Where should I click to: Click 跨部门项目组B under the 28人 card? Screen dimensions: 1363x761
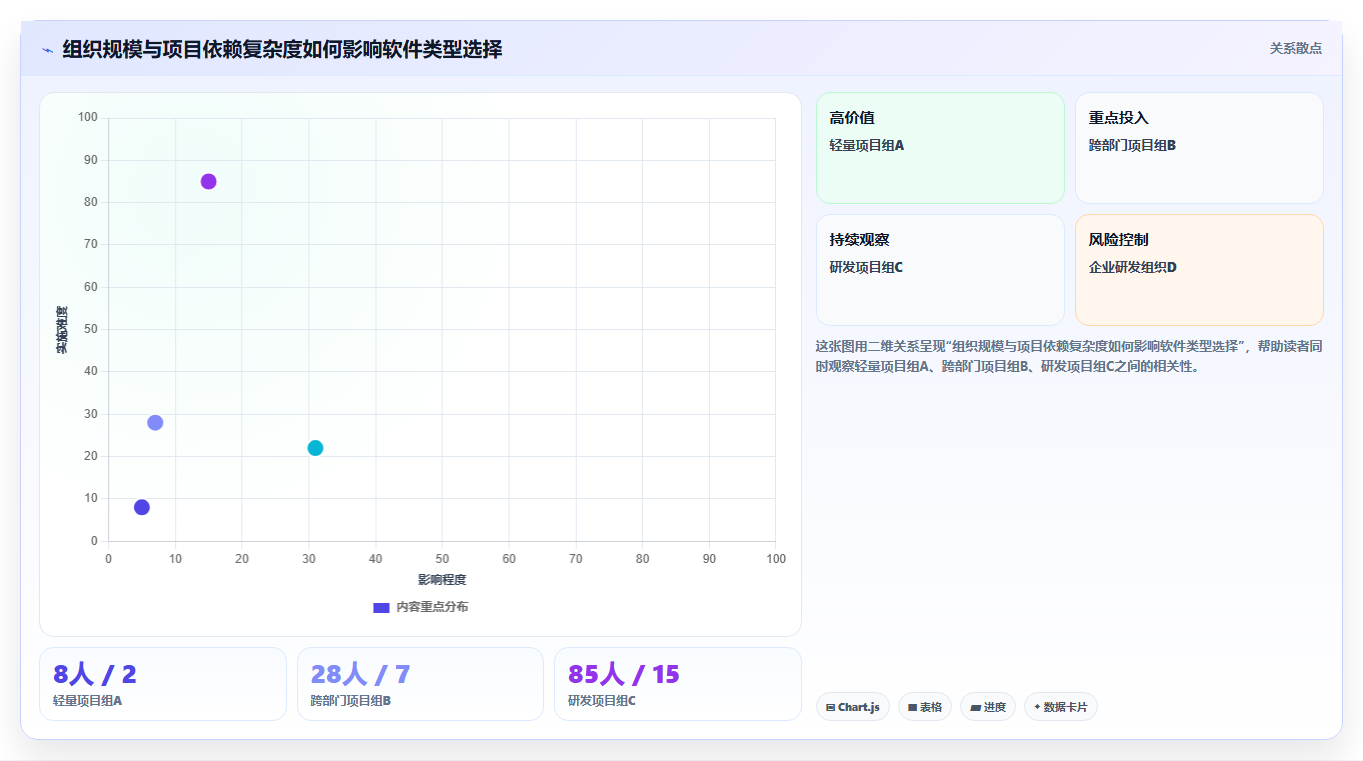pyautogui.click(x=351, y=701)
